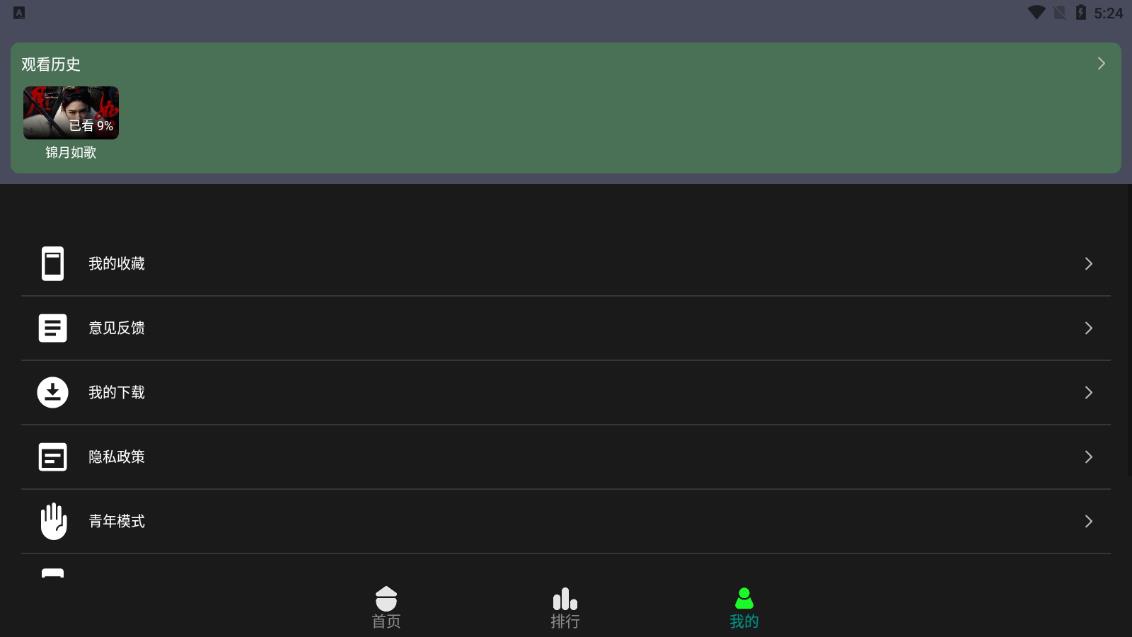Click the 青年模式 hand icon
This screenshot has height=637, width=1132.
click(x=53, y=521)
